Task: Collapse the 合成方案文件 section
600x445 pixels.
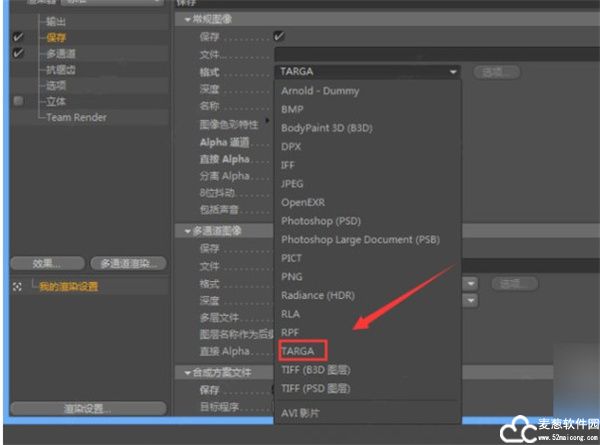Action: [181, 372]
